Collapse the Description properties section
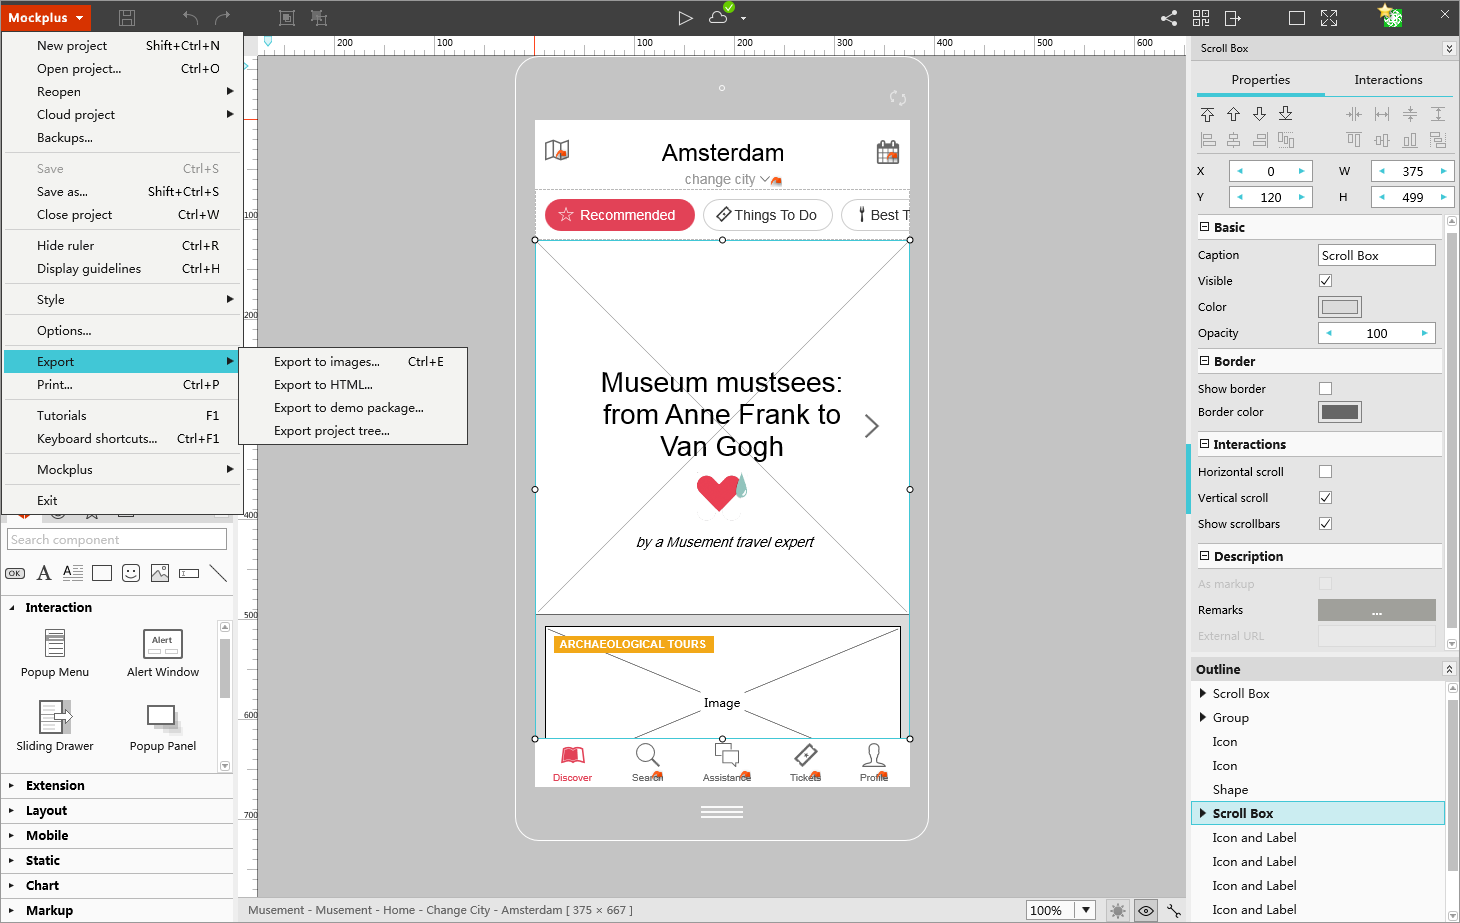The height and width of the screenshot is (923, 1460). pos(1204,556)
